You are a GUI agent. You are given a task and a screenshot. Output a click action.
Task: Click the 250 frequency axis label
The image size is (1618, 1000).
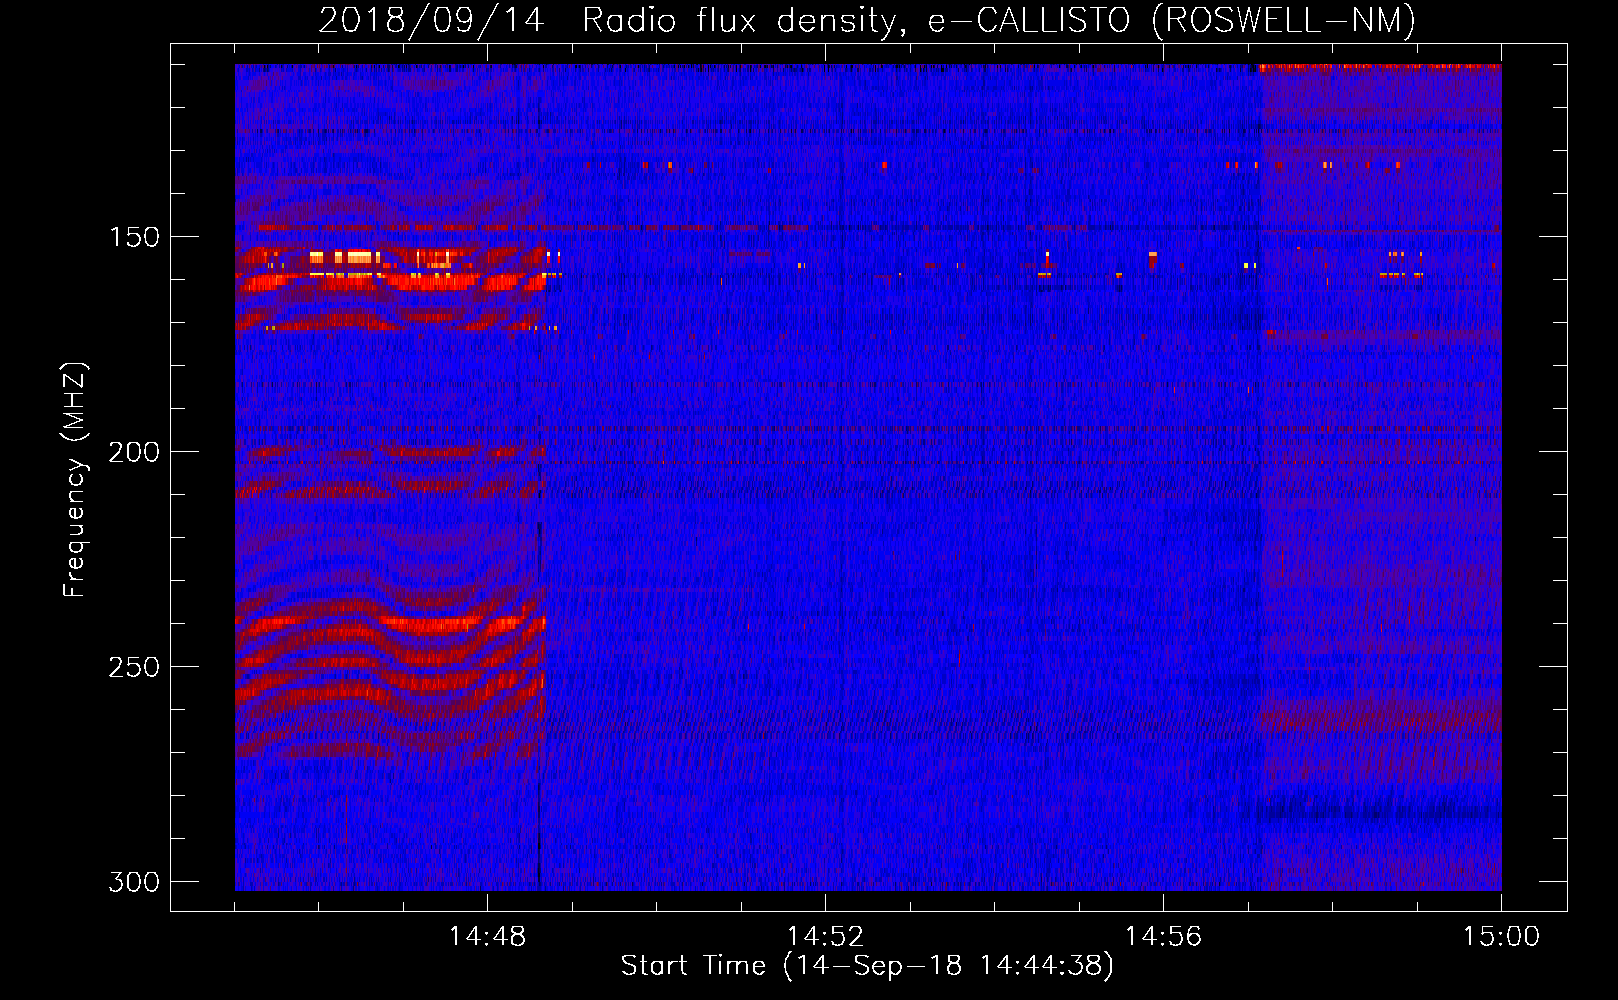point(134,667)
